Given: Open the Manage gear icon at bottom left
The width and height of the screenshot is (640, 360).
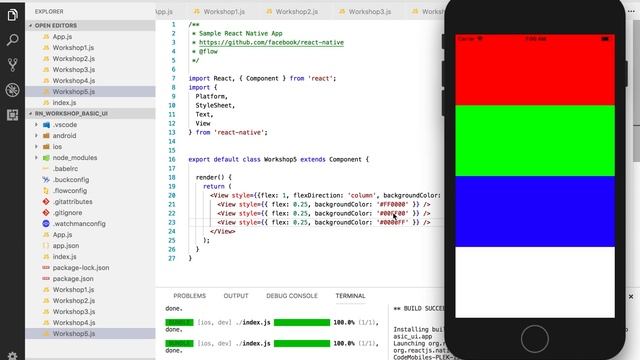Looking at the screenshot, I should click(12, 356).
